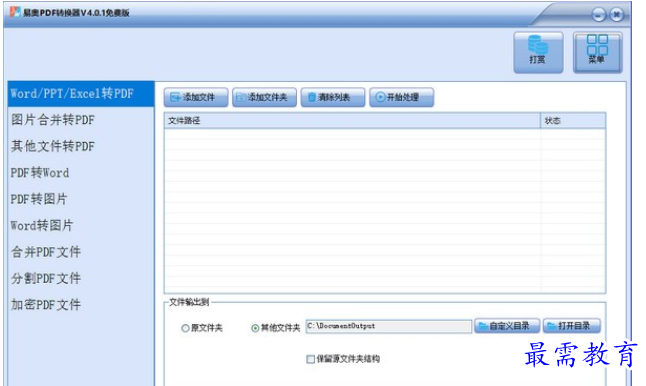Image resolution: width=646 pixels, height=386 pixels.
Task: Select PDF转Word mode
Action: [x=81, y=173]
